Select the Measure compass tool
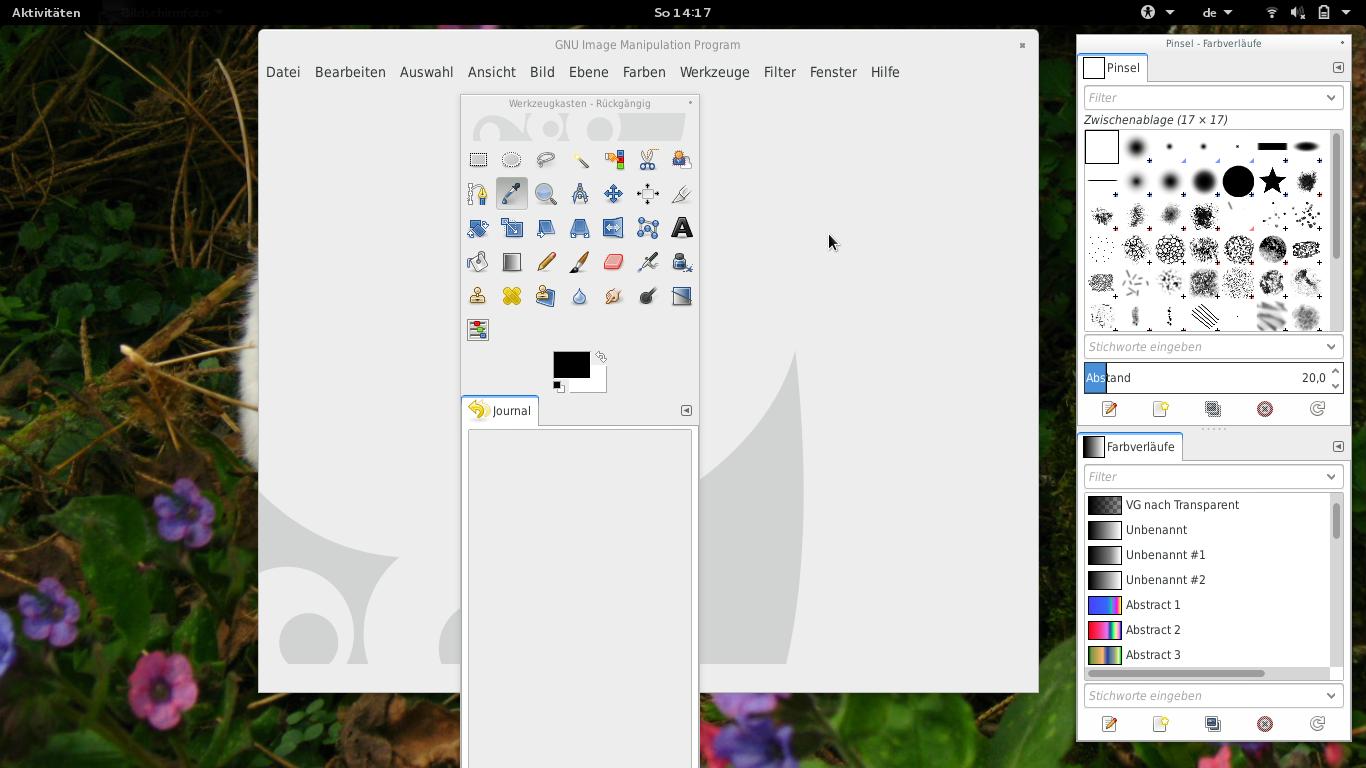The image size is (1366, 768). pos(580,194)
